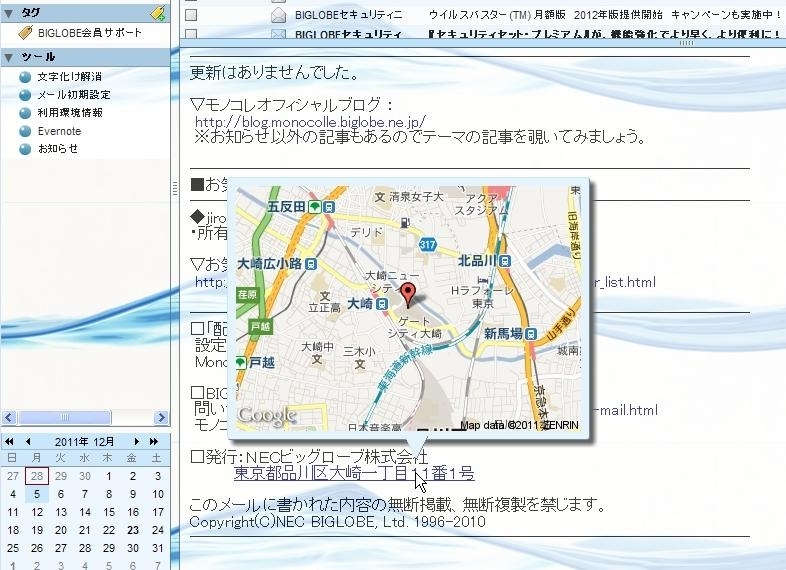Click 五反田 station icon on map
786x570 pixels.
[x=329, y=207]
